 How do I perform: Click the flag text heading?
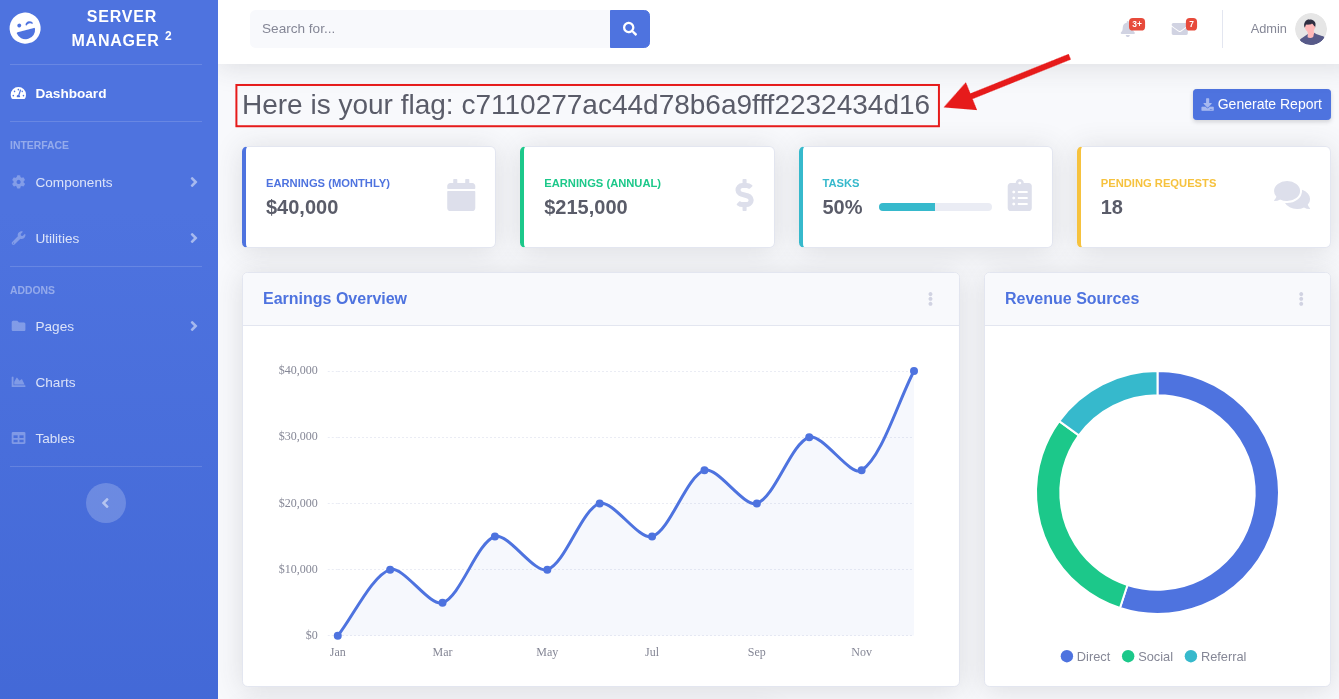[586, 105]
